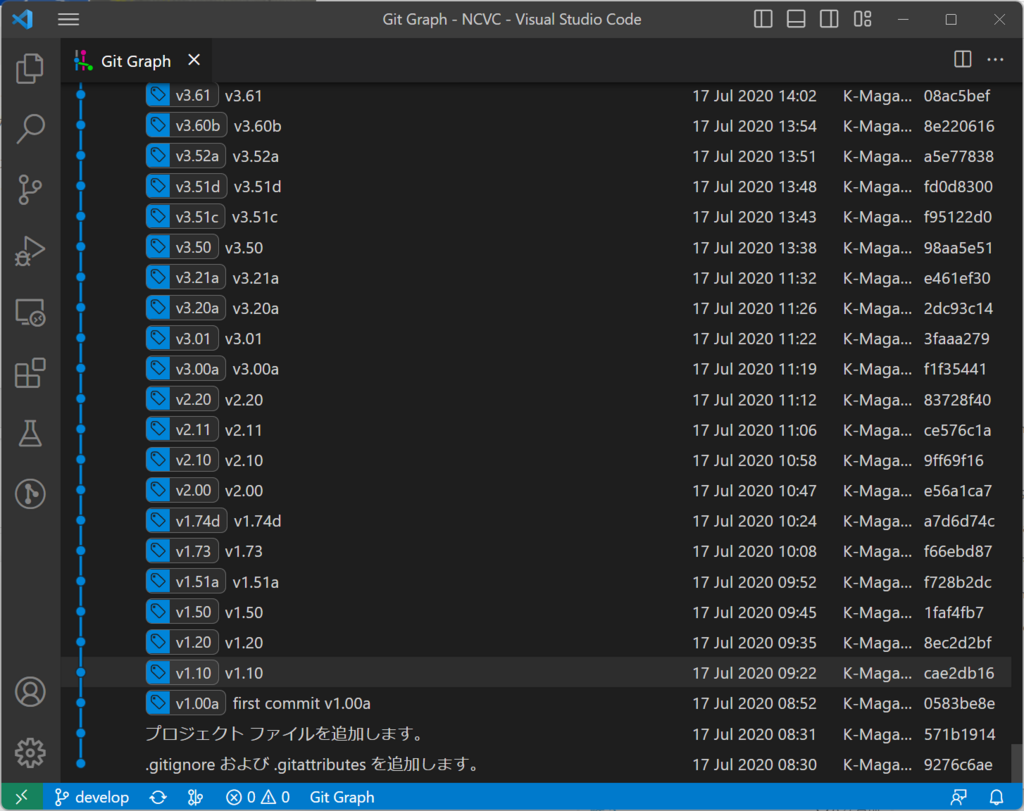Open the Remote Explorer view
The image size is (1024, 811).
30,312
